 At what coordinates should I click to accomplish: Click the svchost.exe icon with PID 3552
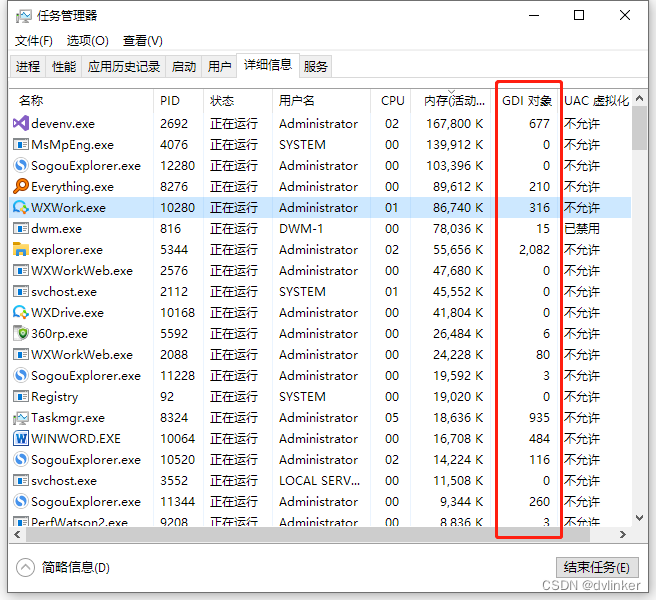click(x=20, y=480)
